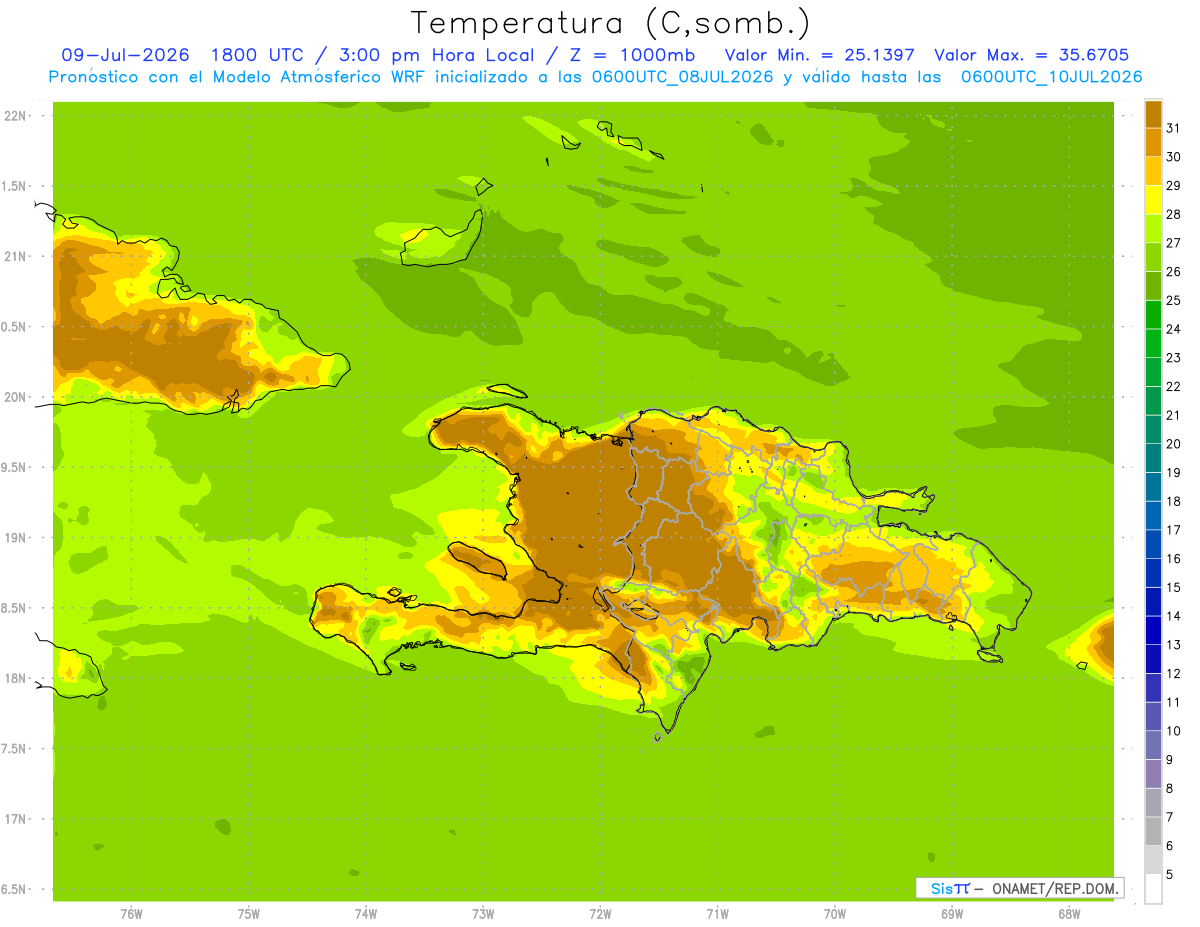
Task: Click legend value "31"
Action: [1174, 128]
